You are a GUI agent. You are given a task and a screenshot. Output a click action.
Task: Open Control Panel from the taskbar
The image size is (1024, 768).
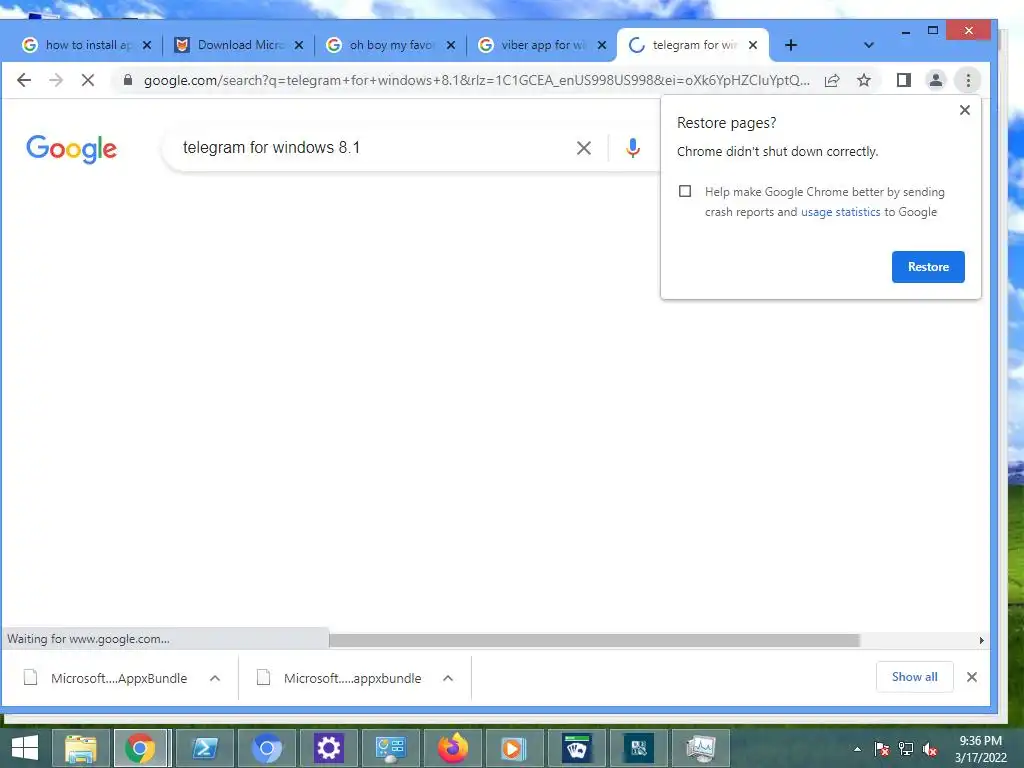[391, 748]
